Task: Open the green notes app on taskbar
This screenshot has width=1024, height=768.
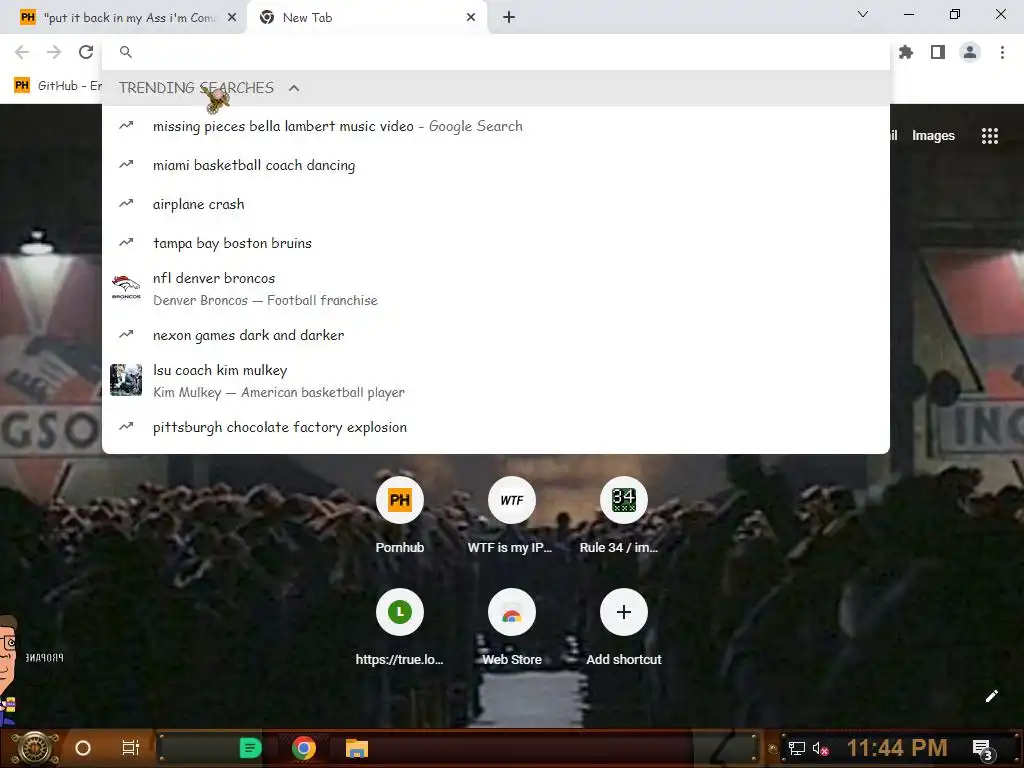Action: (250, 748)
